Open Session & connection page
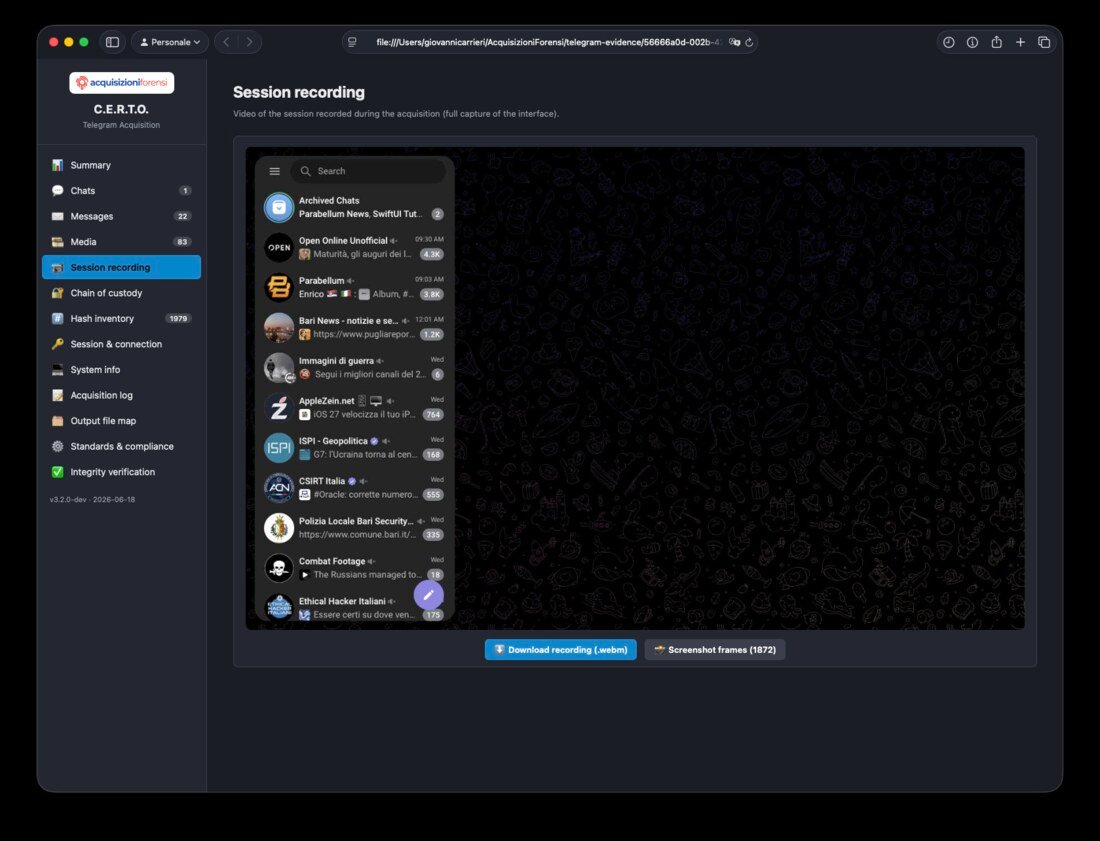 click(x=121, y=344)
